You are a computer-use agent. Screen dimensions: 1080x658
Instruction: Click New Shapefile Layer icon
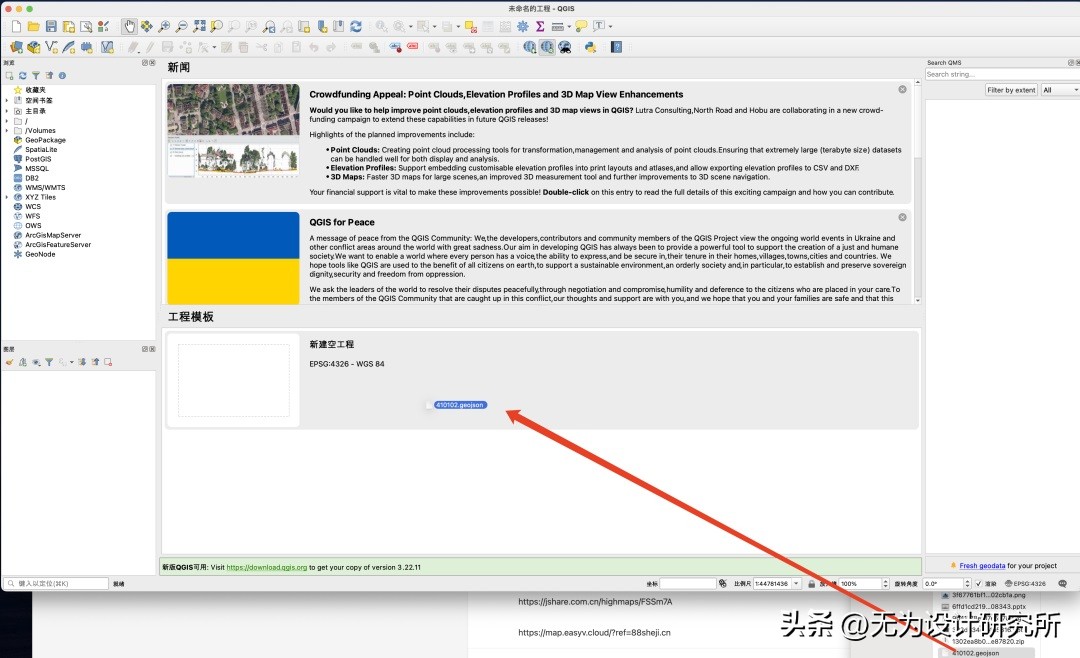click(x=51, y=47)
